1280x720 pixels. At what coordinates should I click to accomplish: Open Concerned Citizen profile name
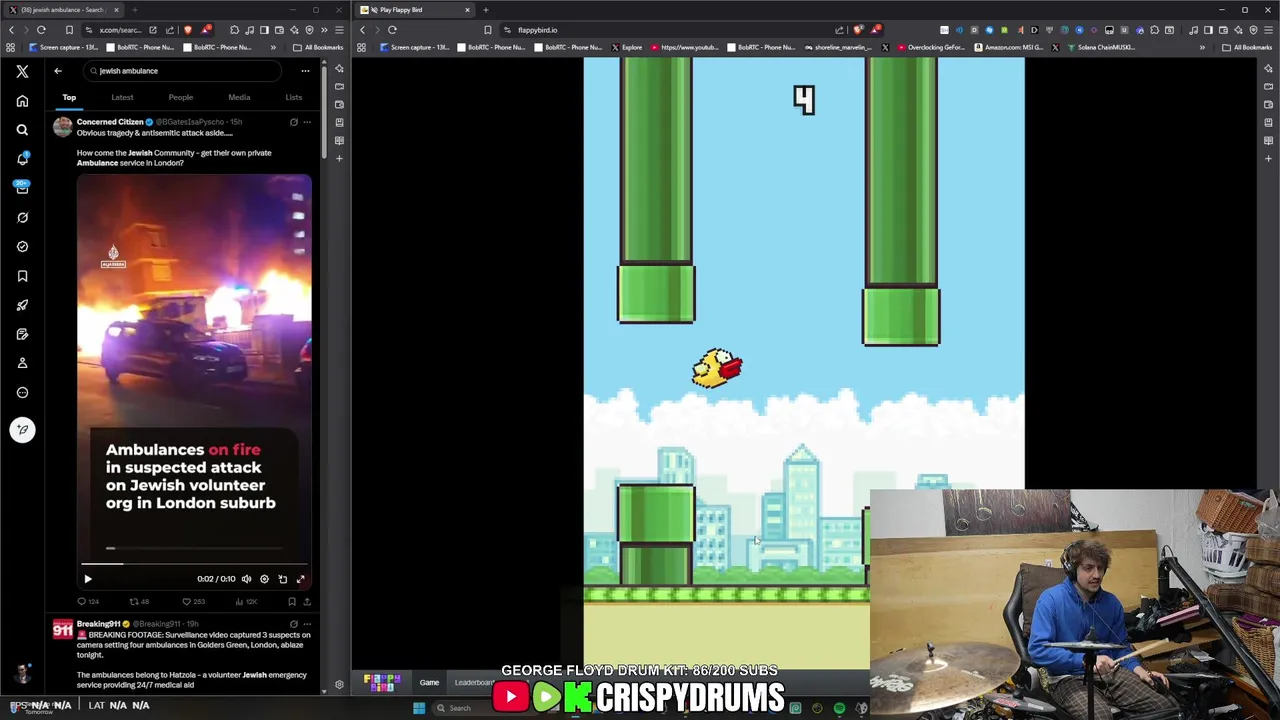[x=110, y=122]
